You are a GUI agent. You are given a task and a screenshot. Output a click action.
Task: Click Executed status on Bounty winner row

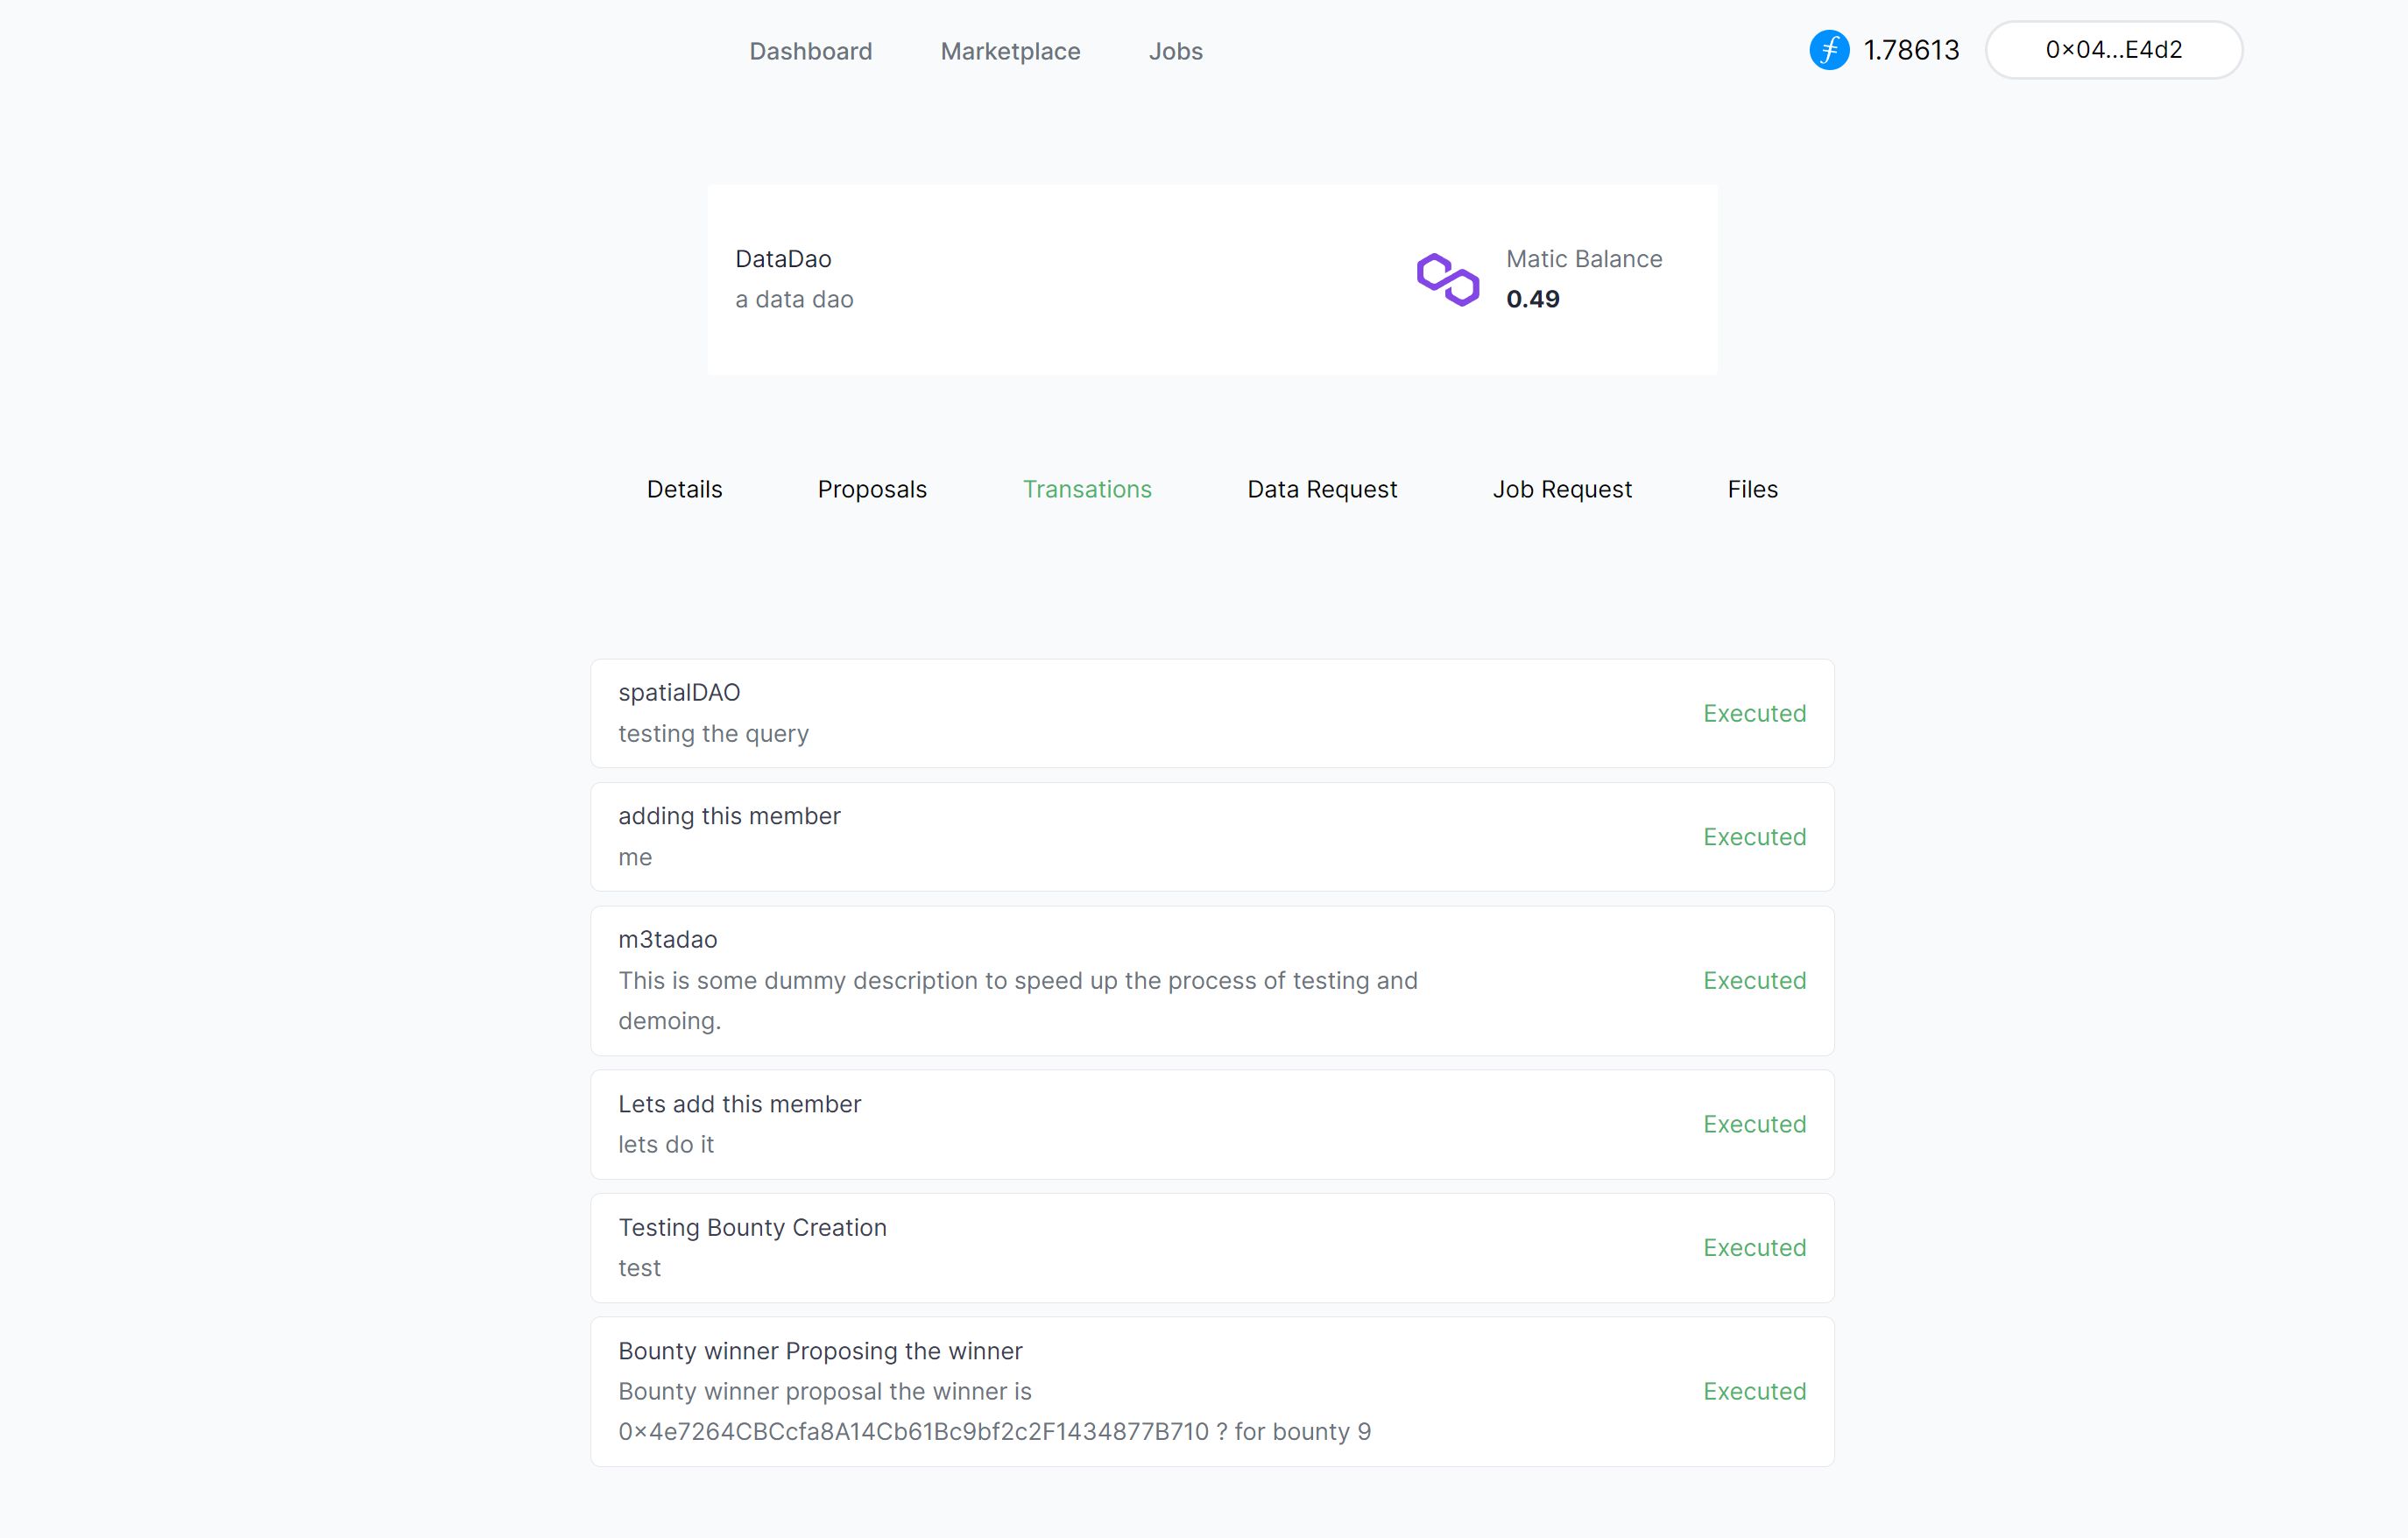point(1754,1391)
